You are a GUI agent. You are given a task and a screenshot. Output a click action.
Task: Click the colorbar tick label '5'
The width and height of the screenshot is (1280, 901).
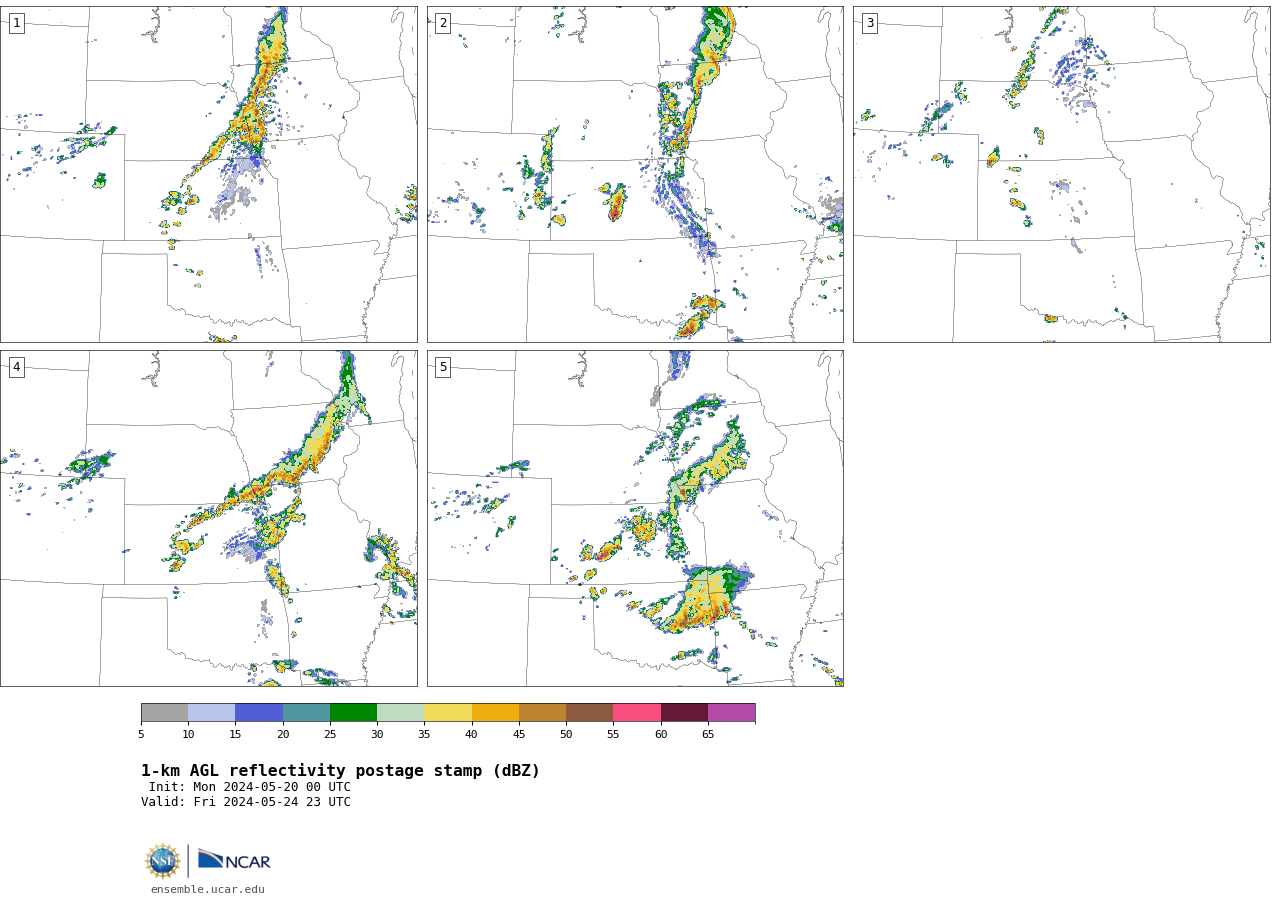coord(141,735)
